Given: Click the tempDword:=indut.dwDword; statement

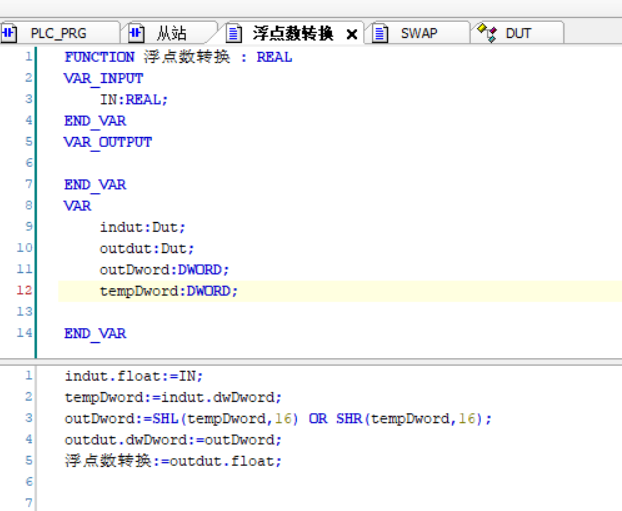Looking at the screenshot, I should [x=173, y=398].
